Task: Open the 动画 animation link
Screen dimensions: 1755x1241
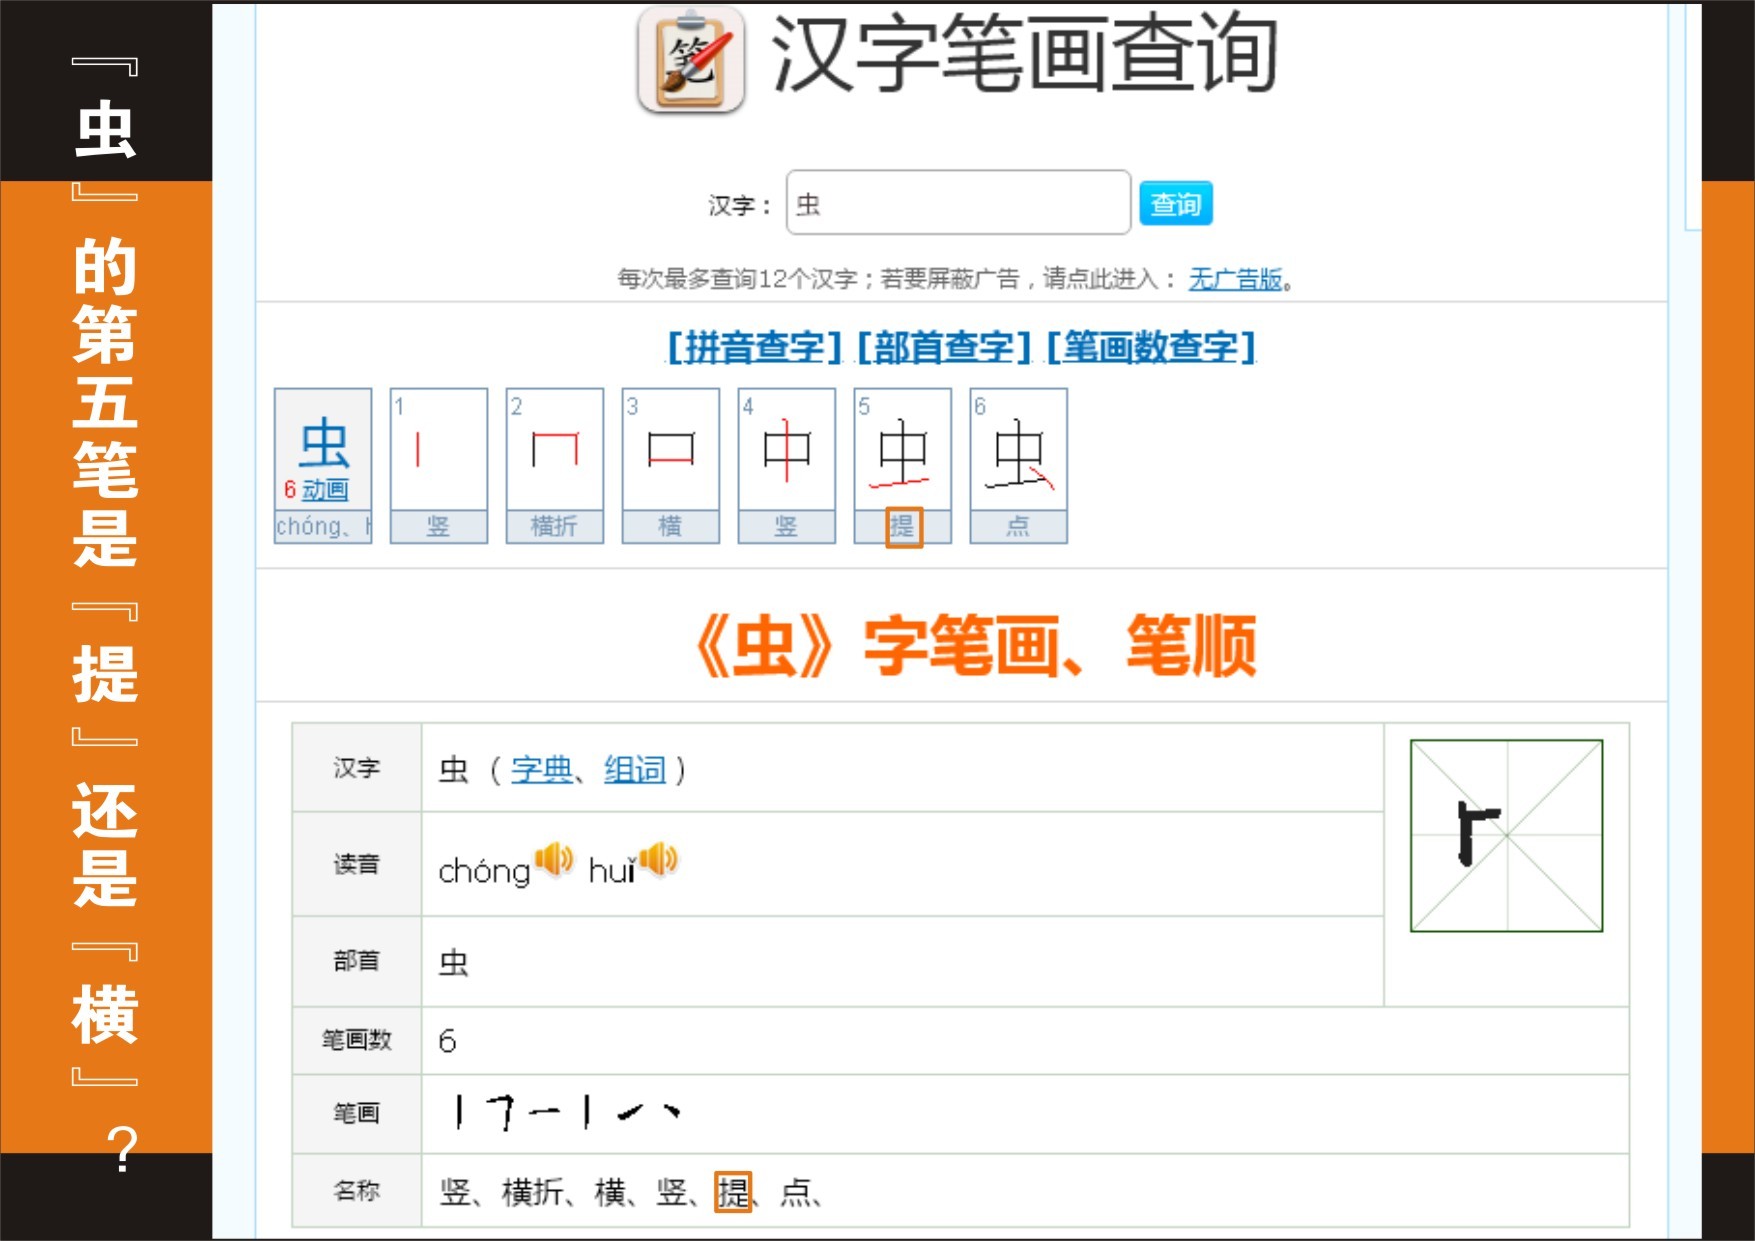Action: [x=325, y=490]
